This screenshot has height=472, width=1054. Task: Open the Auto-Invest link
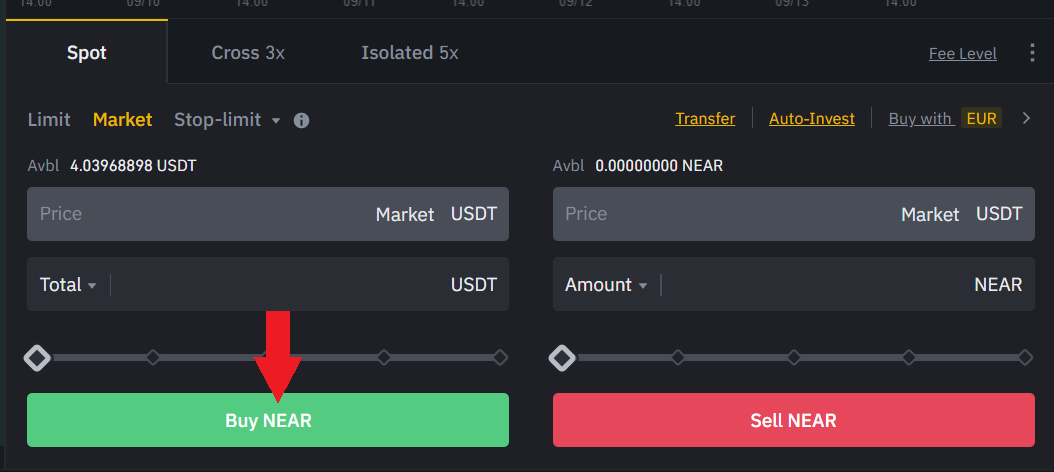811,119
